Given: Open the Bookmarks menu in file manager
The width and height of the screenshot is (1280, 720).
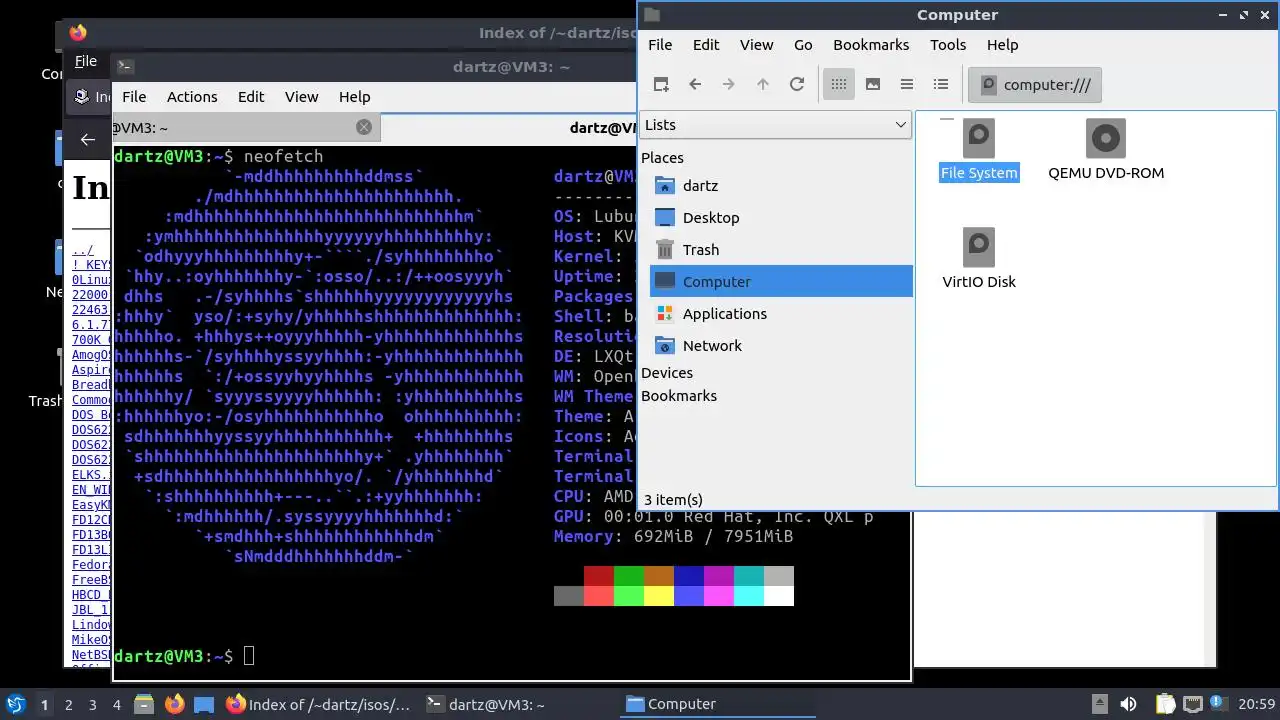Looking at the screenshot, I should point(871,44).
